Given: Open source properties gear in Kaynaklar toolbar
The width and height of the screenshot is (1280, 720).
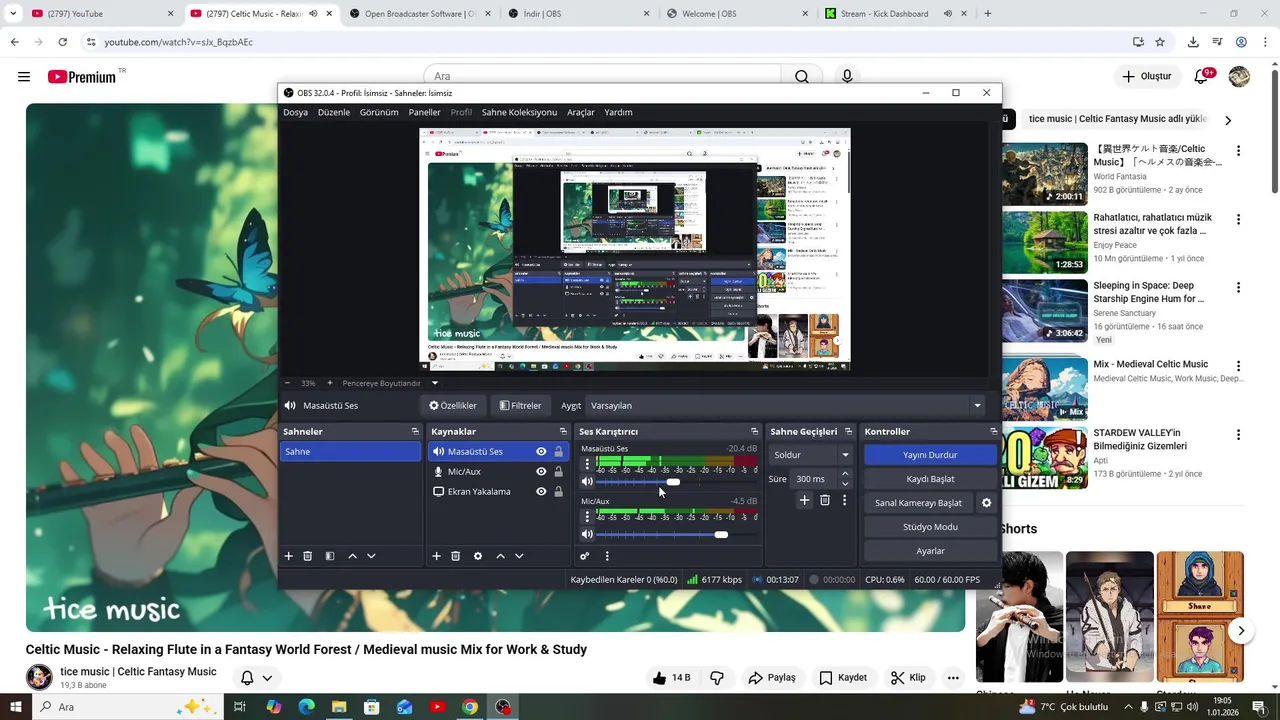Looking at the screenshot, I should click(478, 556).
